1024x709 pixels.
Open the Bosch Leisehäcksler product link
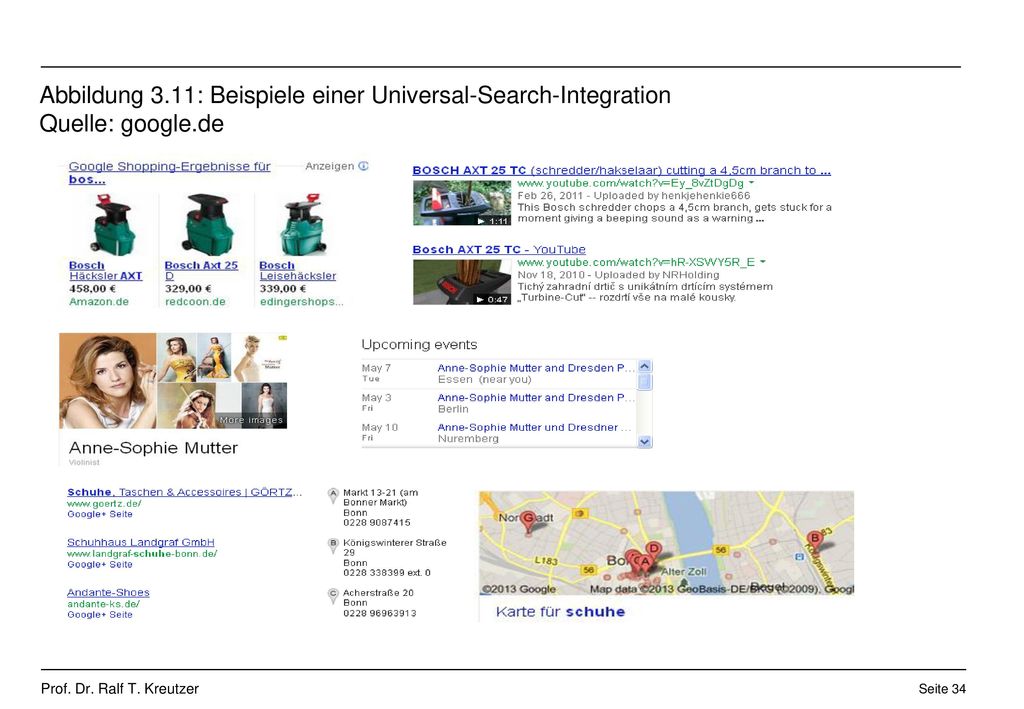coord(297,270)
